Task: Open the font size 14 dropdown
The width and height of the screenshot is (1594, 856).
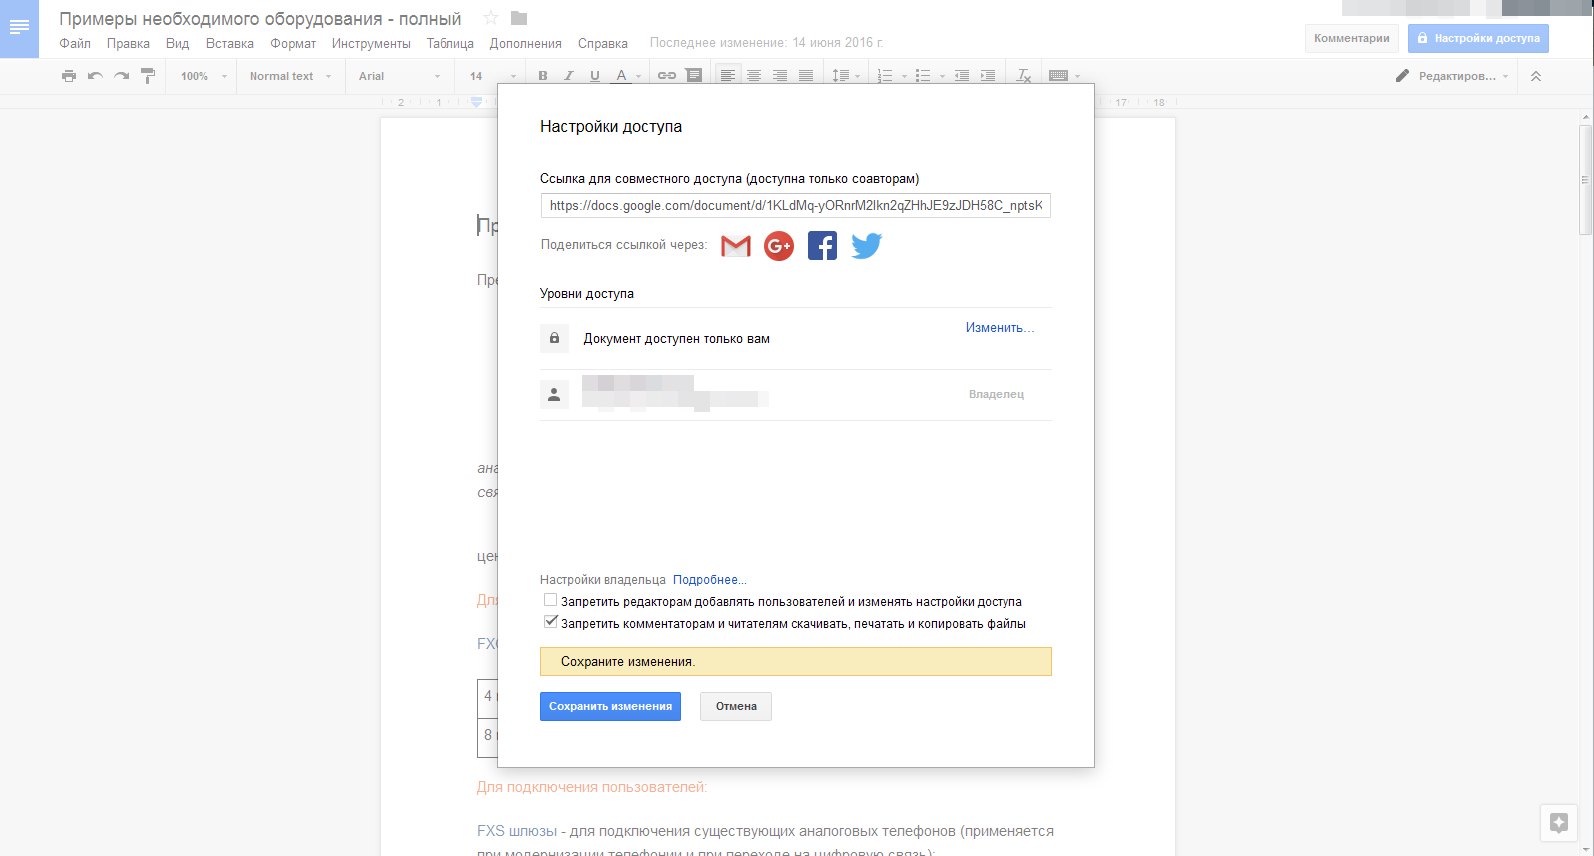Action: point(493,76)
